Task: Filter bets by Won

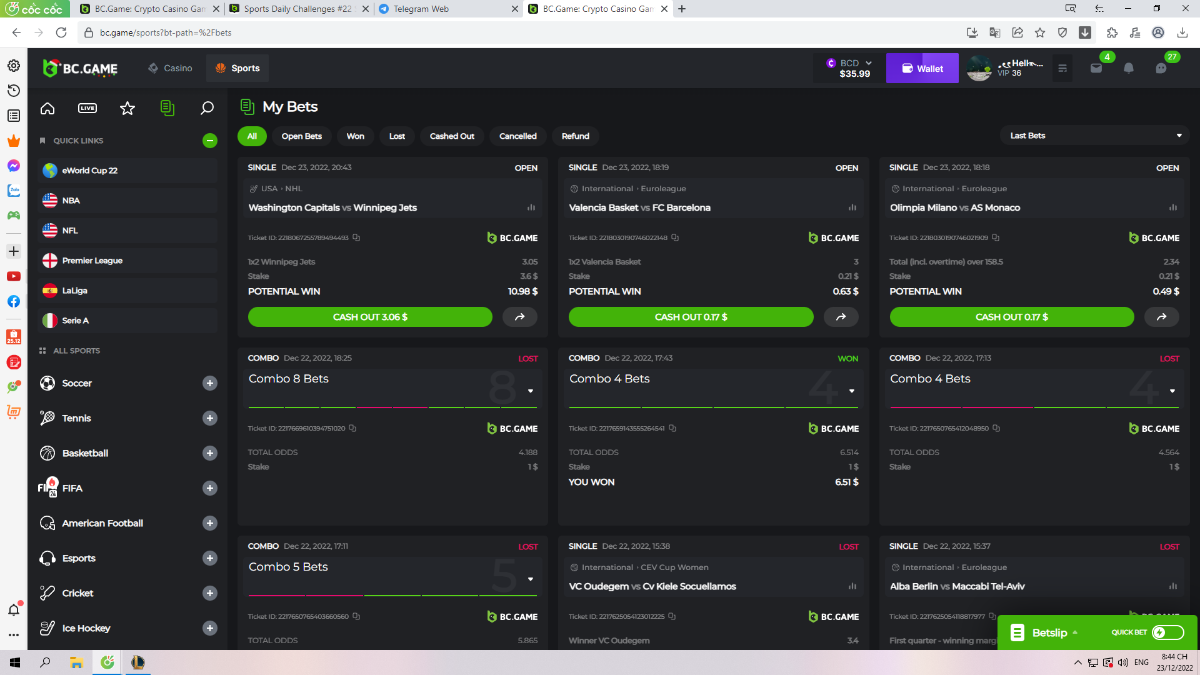Action: [355, 136]
